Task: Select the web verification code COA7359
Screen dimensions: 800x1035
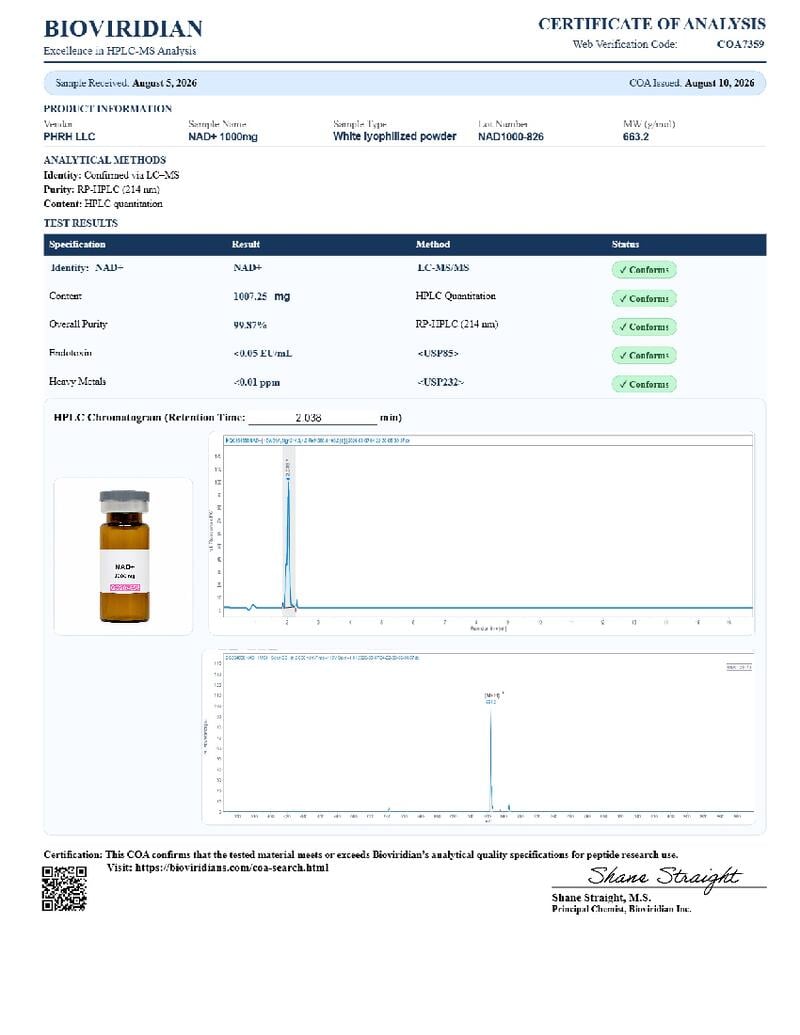Action: click(x=741, y=44)
